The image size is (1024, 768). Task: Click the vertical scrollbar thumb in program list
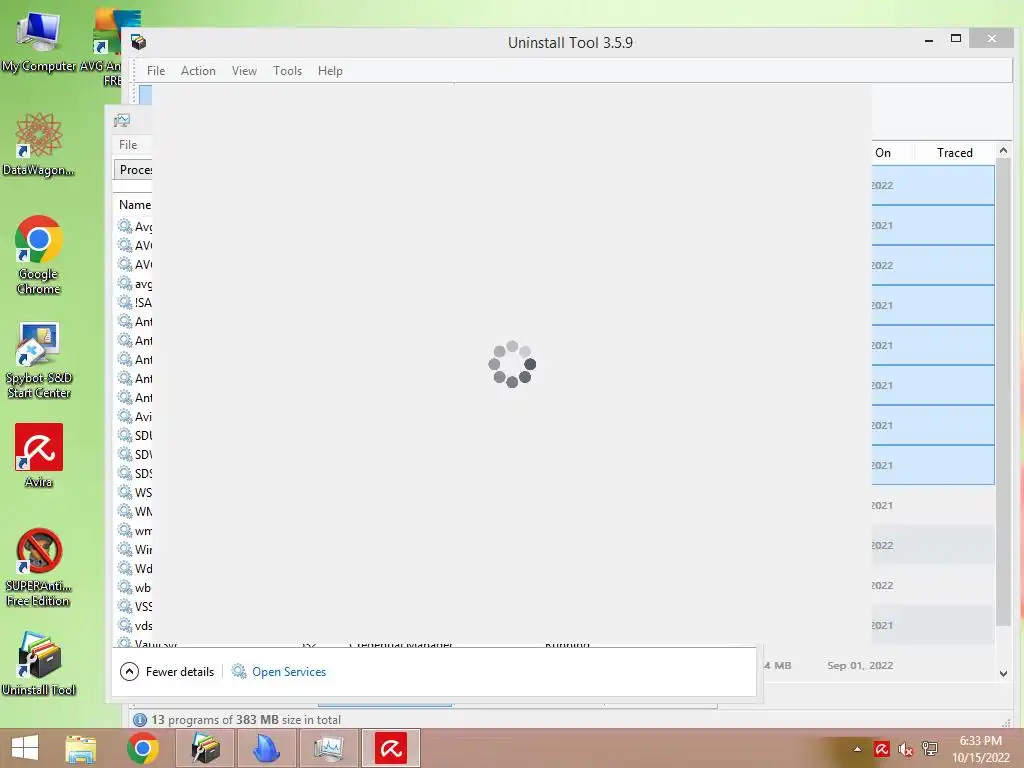pyautogui.click(x=1003, y=391)
